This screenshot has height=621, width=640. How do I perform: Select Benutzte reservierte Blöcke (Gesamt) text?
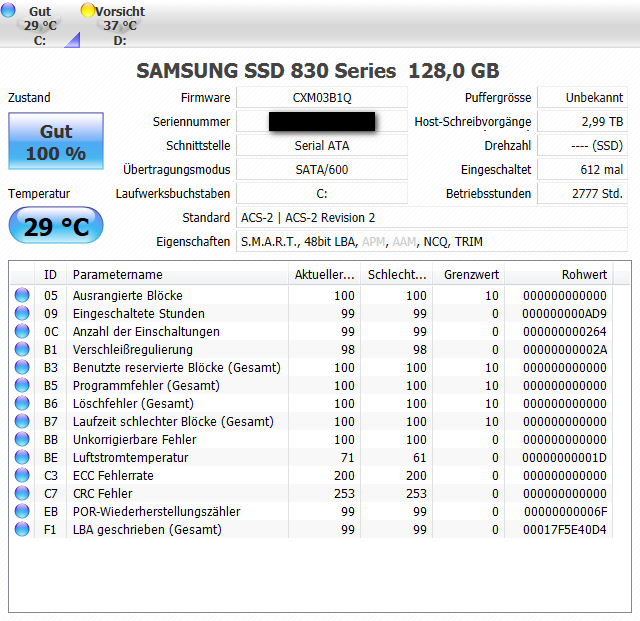coord(177,367)
